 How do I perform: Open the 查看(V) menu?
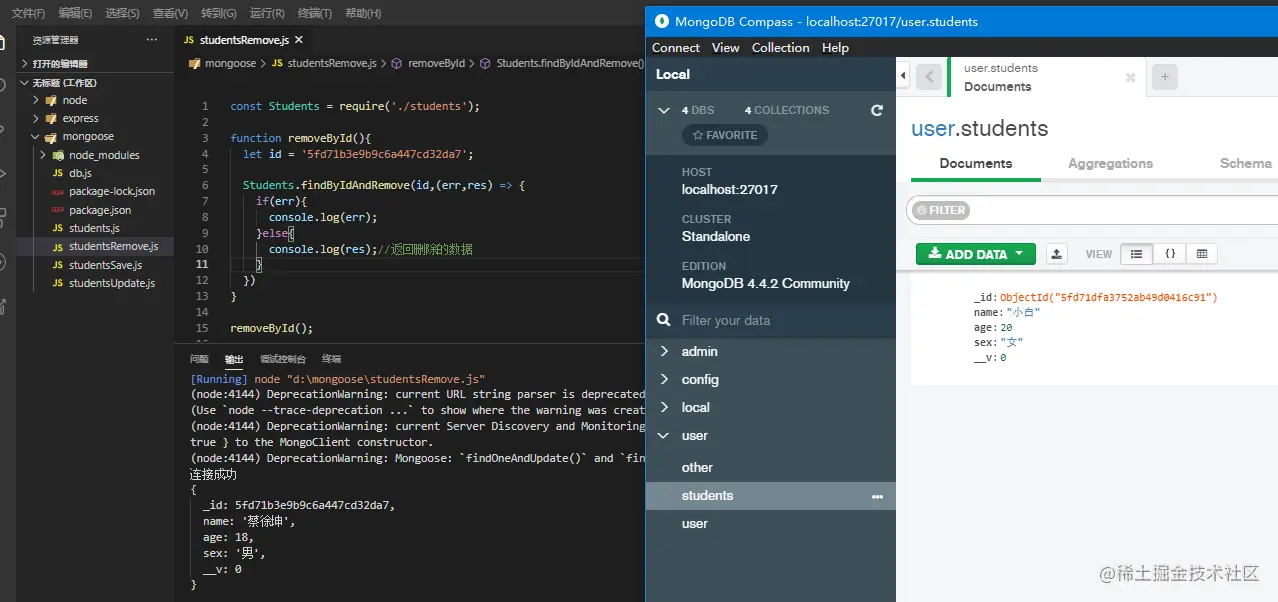click(x=170, y=13)
